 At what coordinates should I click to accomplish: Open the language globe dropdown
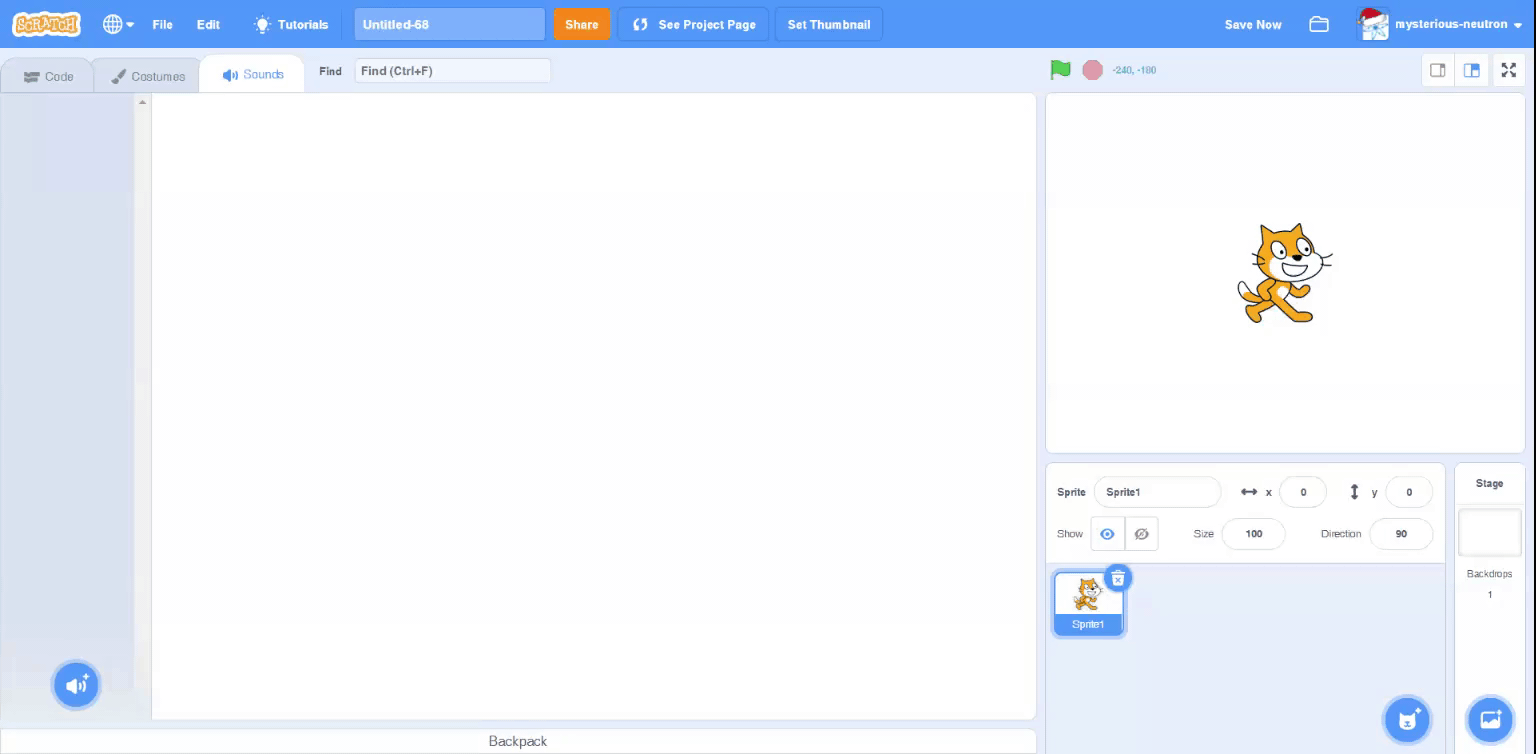(118, 24)
